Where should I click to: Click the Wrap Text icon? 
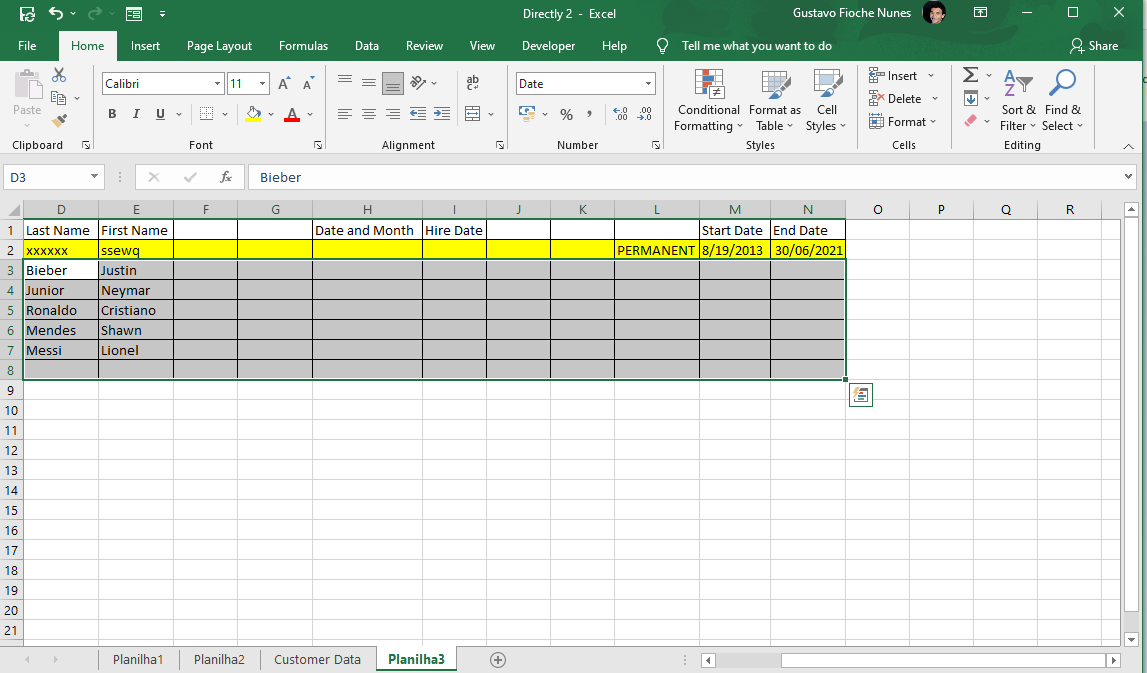473,83
